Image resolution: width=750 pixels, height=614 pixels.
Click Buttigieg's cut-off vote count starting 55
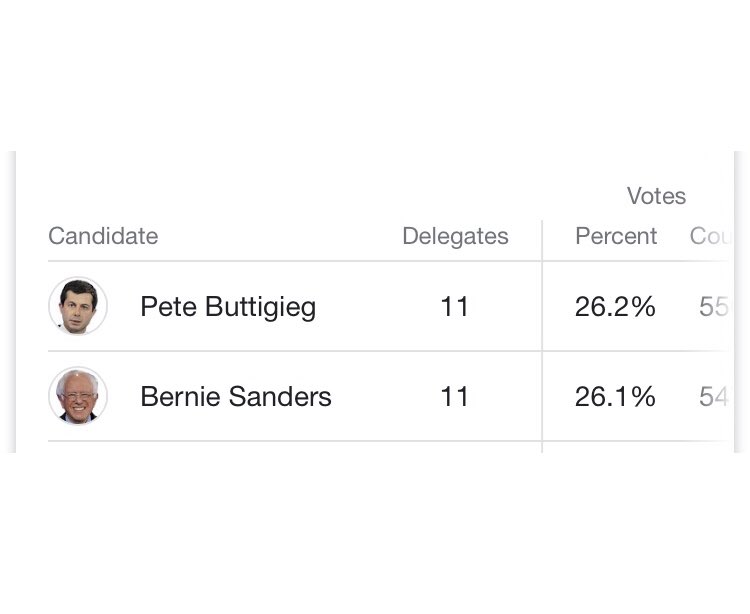coord(713,306)
